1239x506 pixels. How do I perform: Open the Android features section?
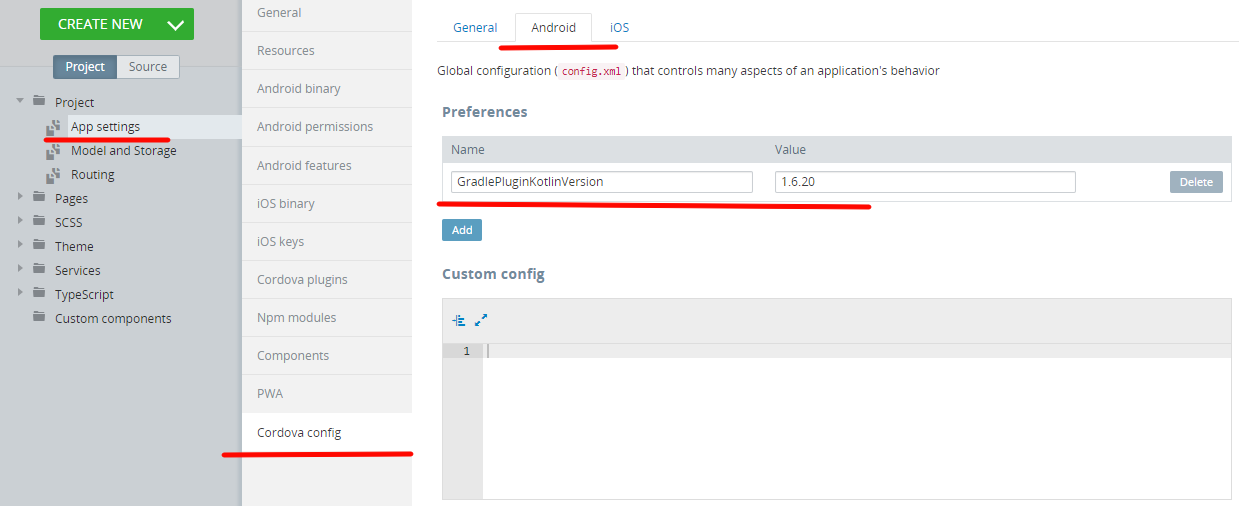327,165
